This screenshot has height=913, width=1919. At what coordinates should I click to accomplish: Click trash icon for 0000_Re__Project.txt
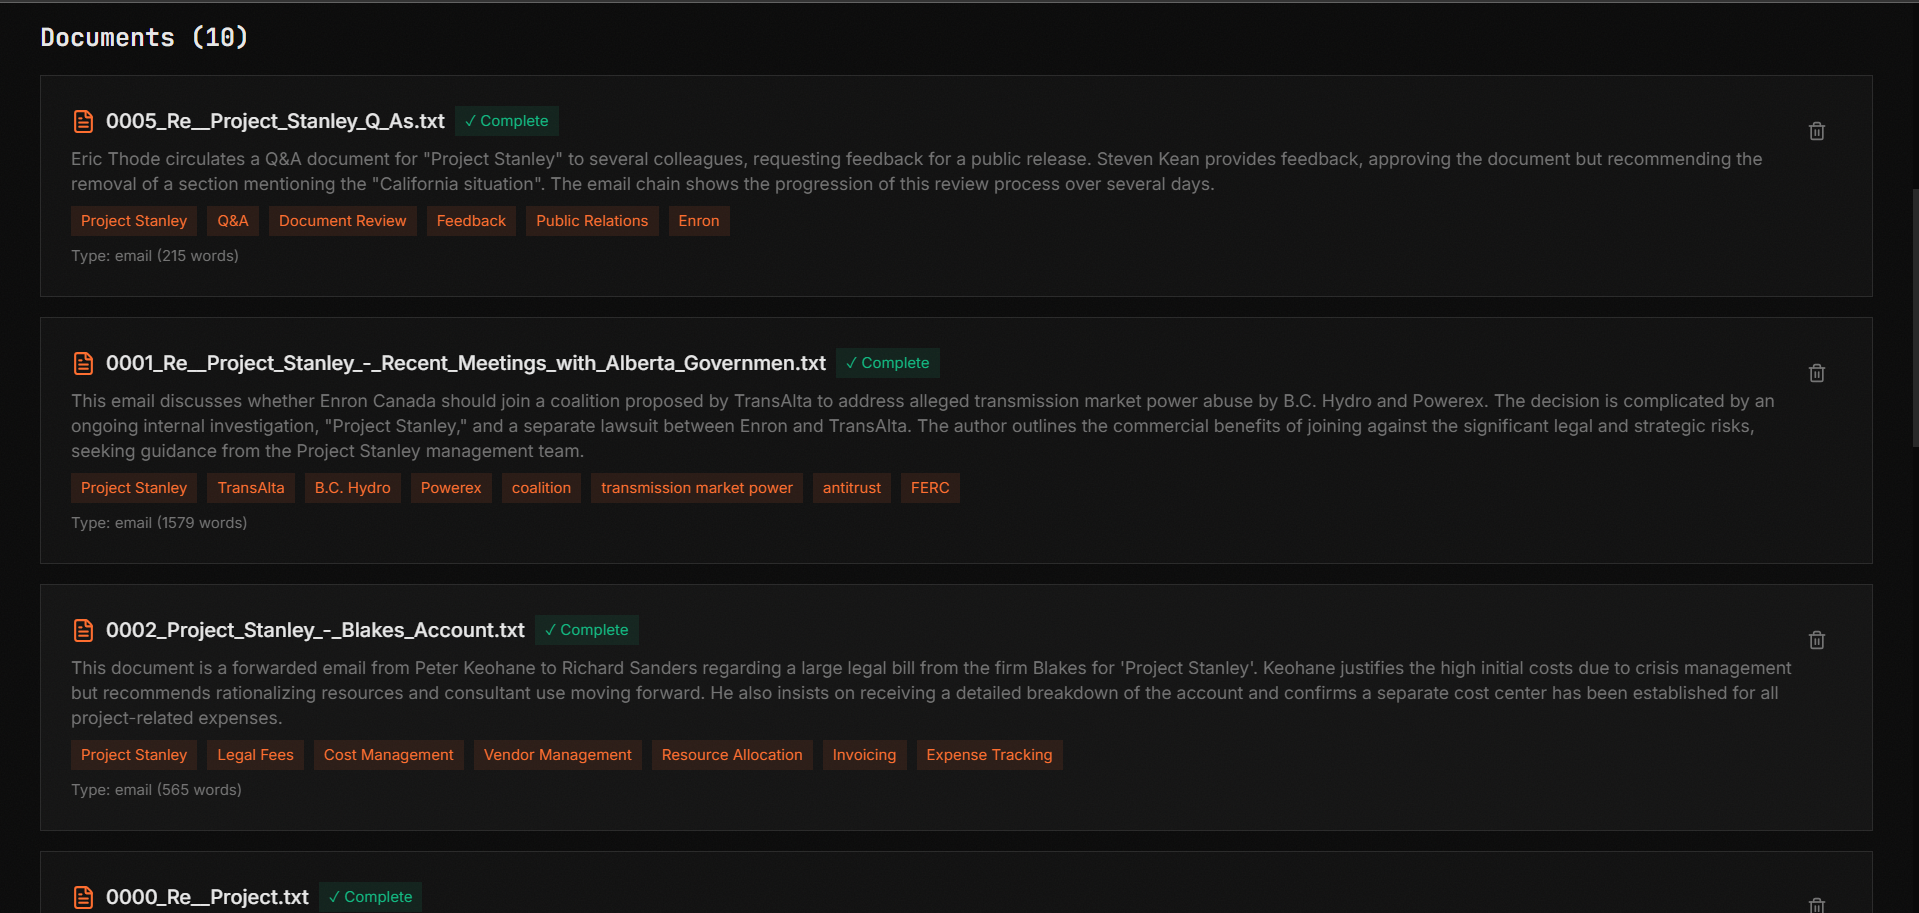[1816, 904]
